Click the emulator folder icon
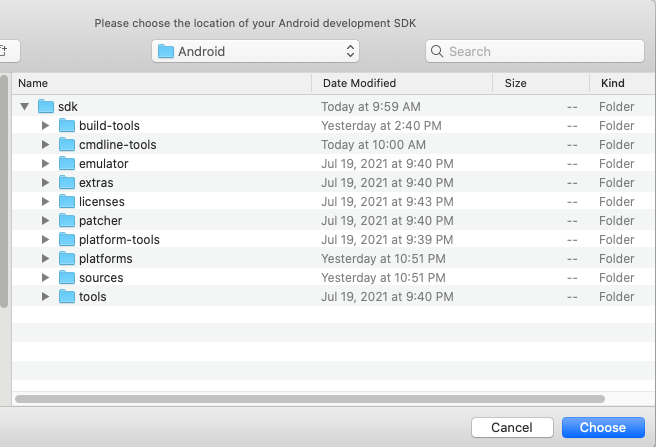Viewport: 656px width, 447px height. pyautogui.click(x=67, y=163)
